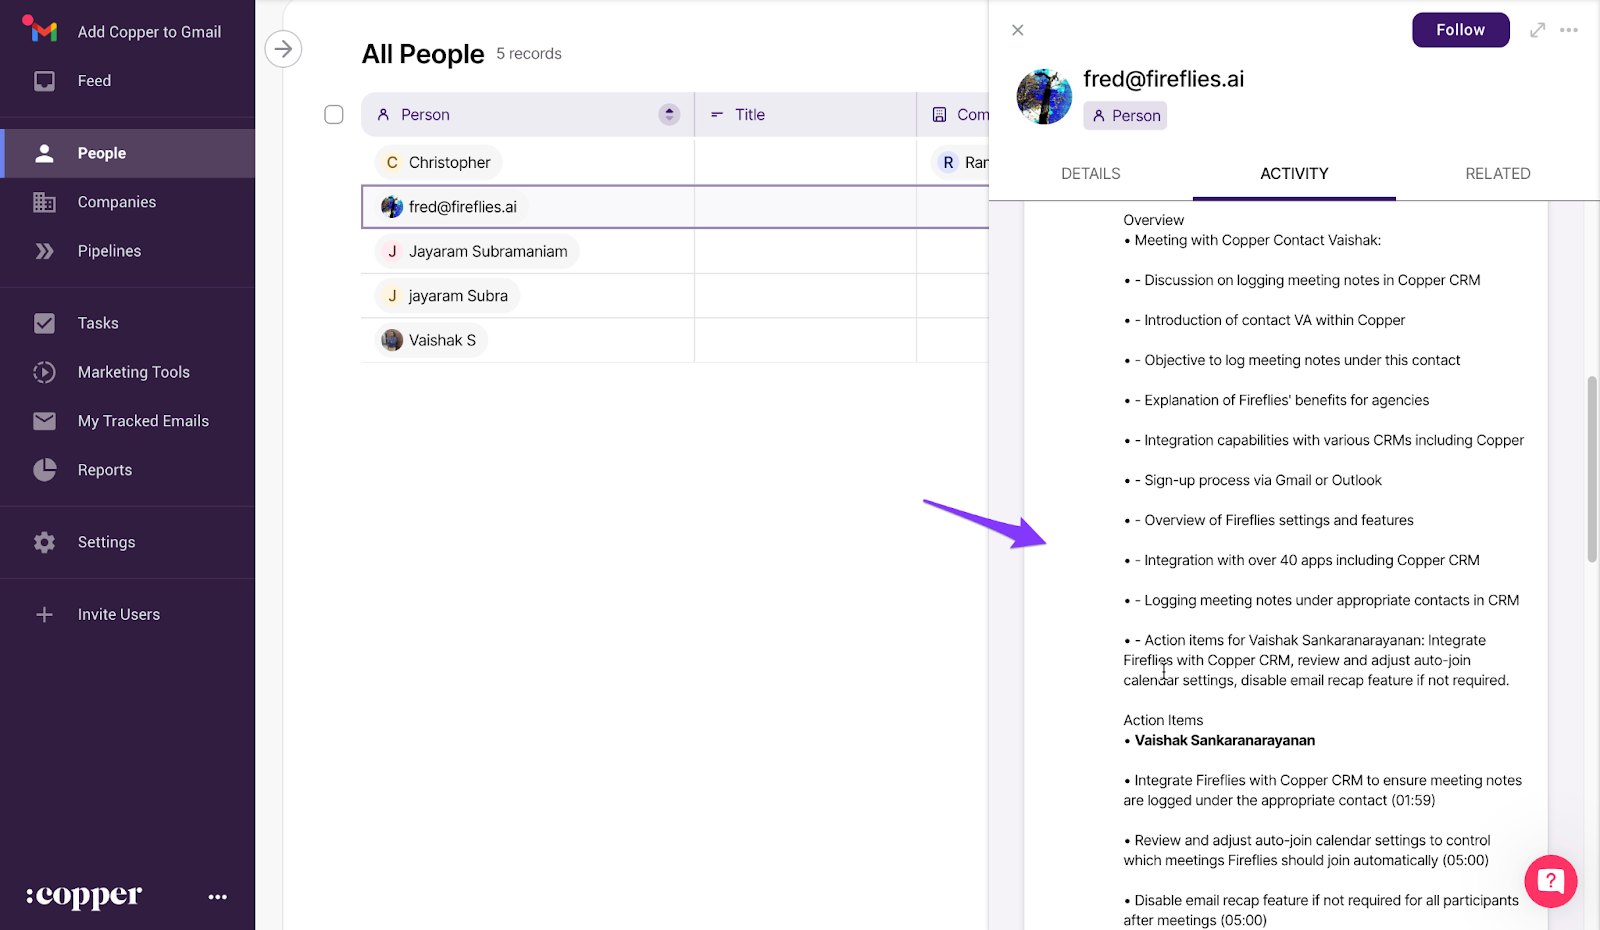Screen dimensions: 1600x930
Task: Click the circled arrow navigation button
Action: click(x=284, y=49)
